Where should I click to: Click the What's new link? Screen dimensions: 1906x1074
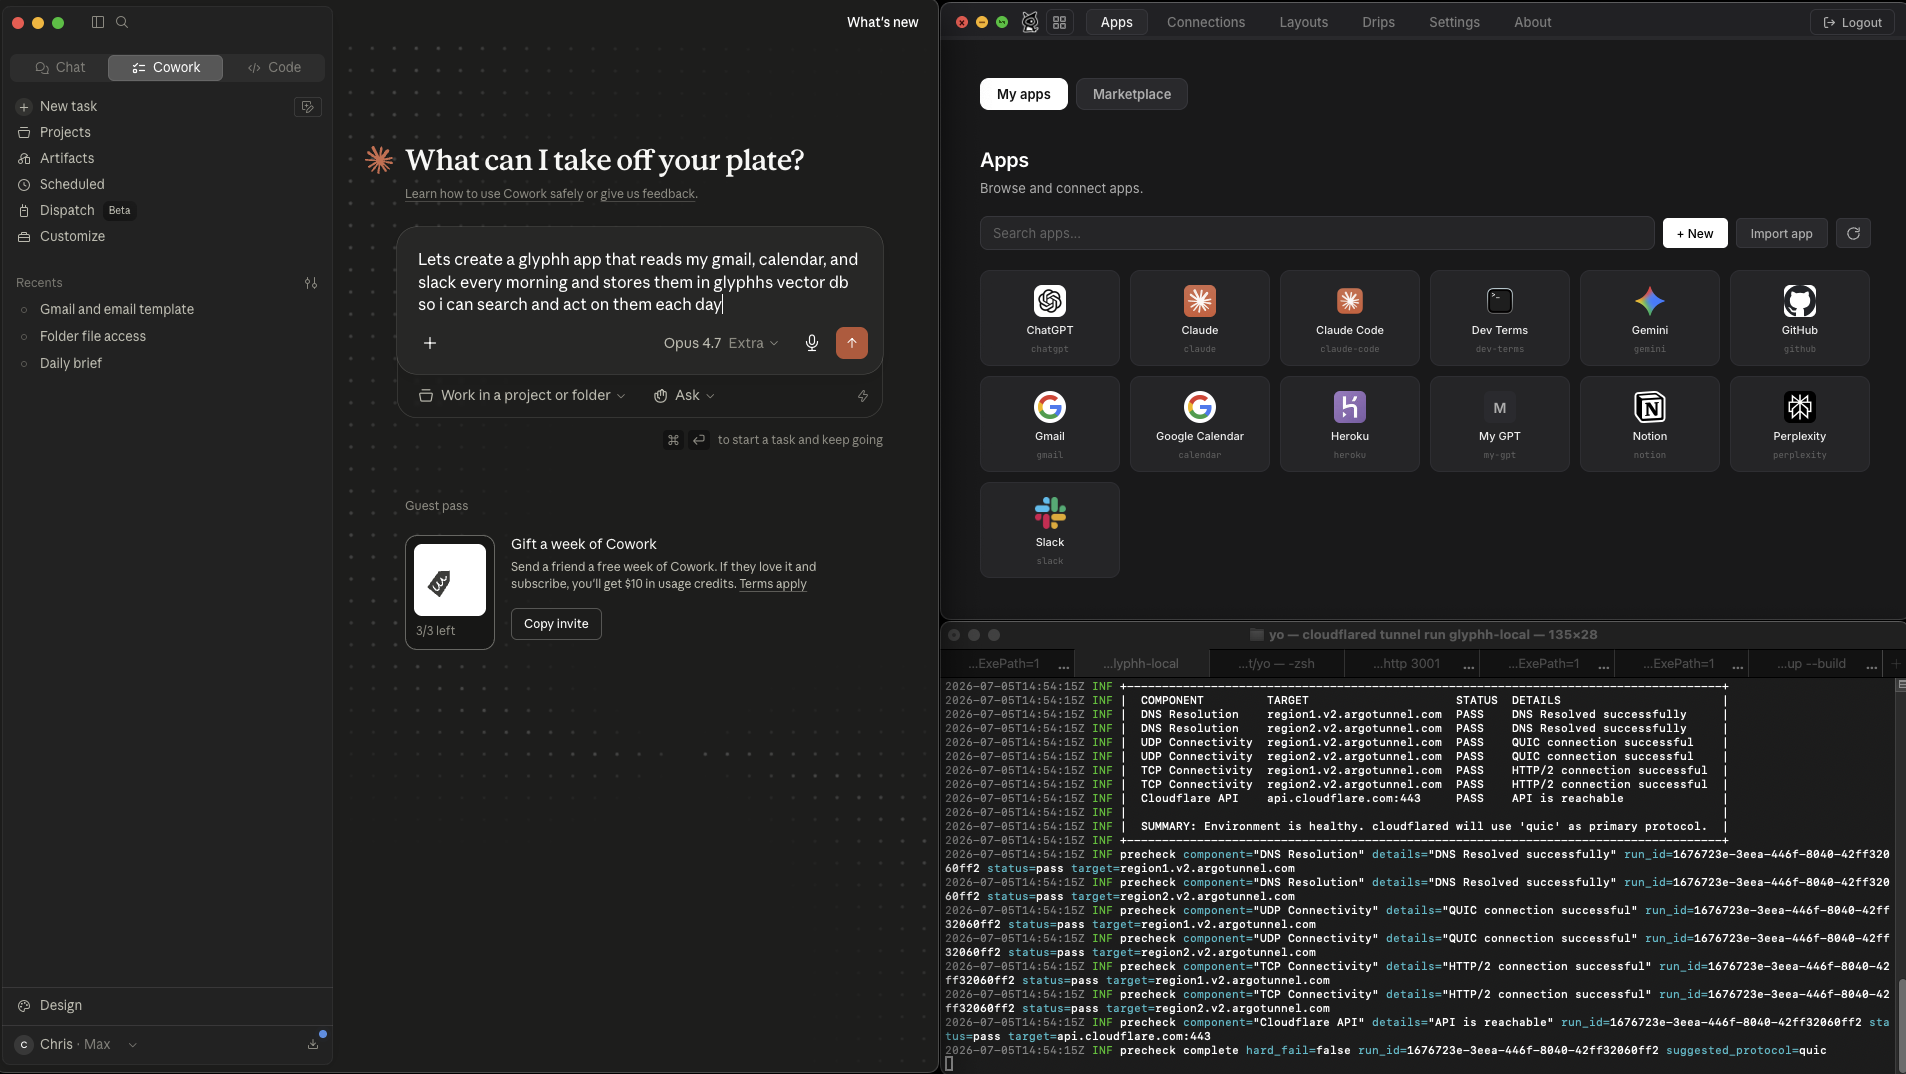coord(882,22)
